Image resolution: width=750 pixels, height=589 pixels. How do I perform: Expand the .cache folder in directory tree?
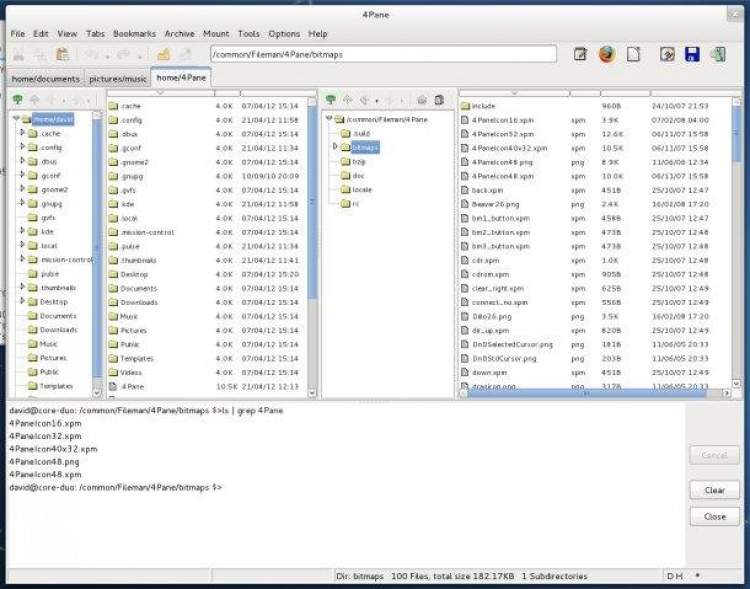[x=22, y=133]
